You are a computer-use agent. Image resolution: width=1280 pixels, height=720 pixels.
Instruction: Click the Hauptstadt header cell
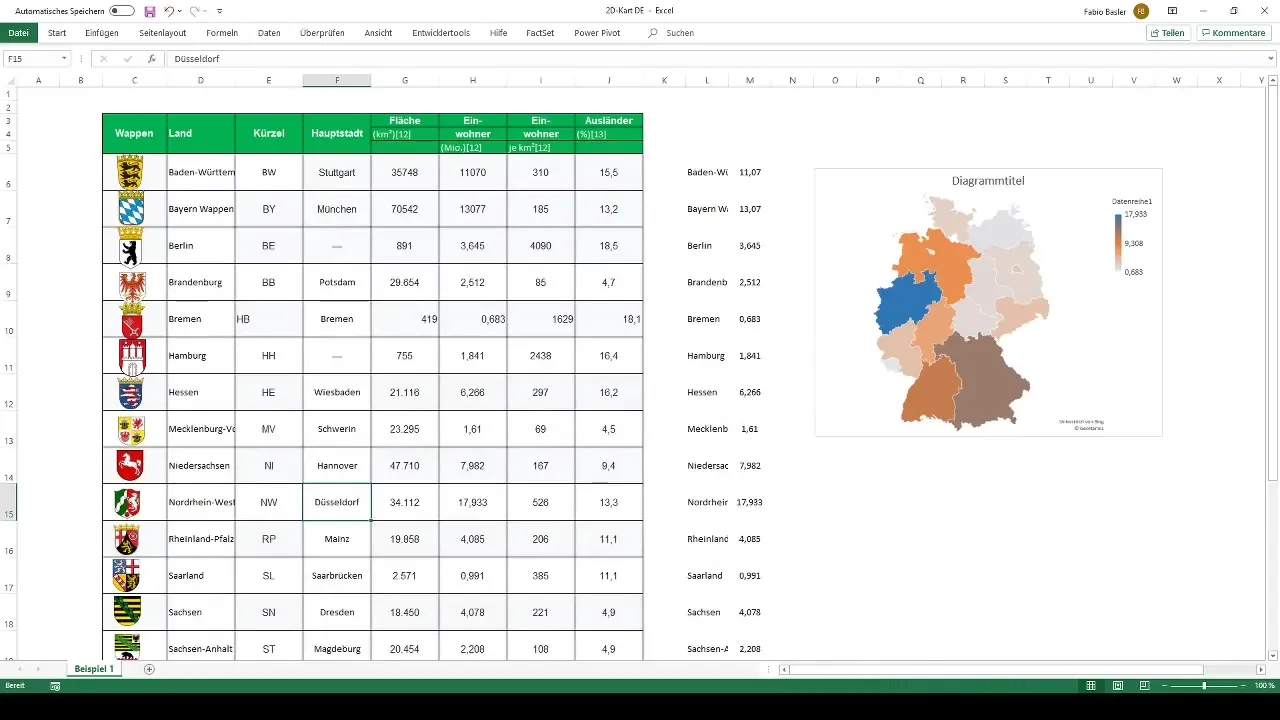pos(337,133)
